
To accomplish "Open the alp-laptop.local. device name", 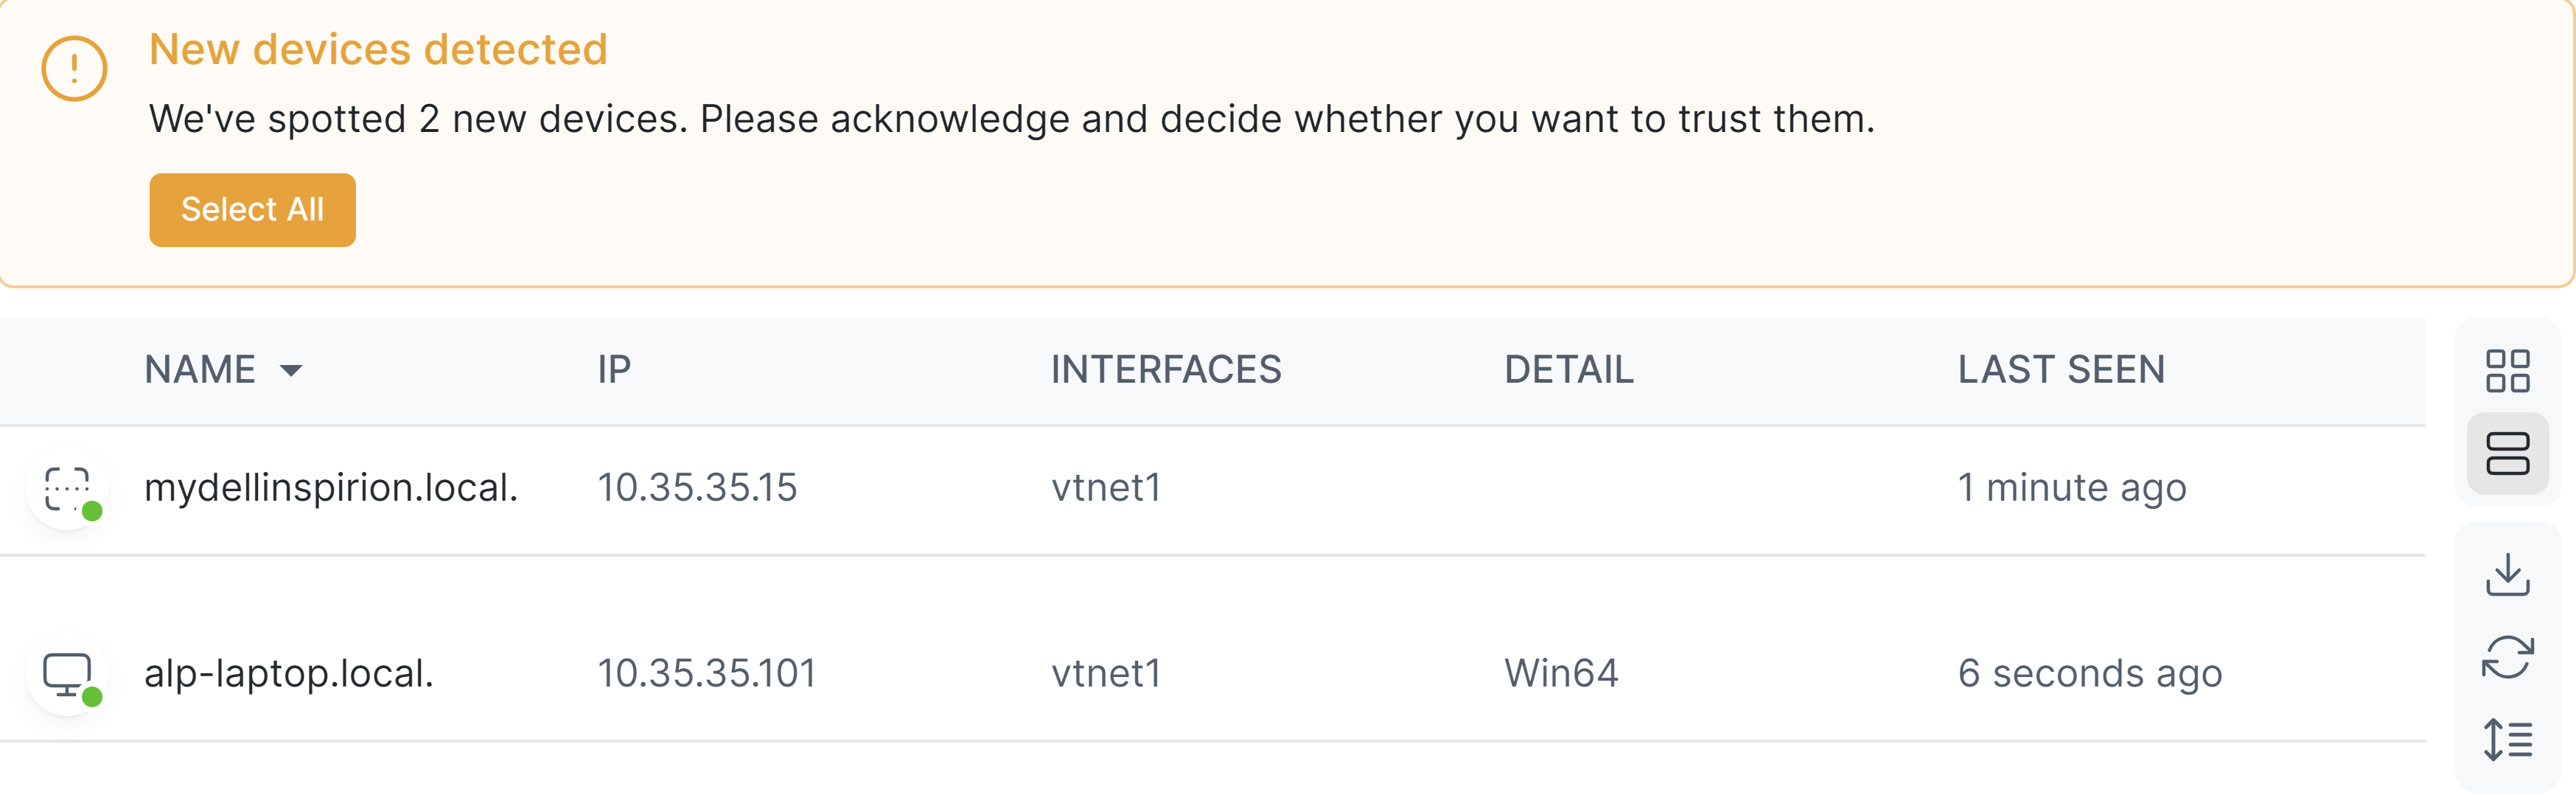I will coord(289,674).
